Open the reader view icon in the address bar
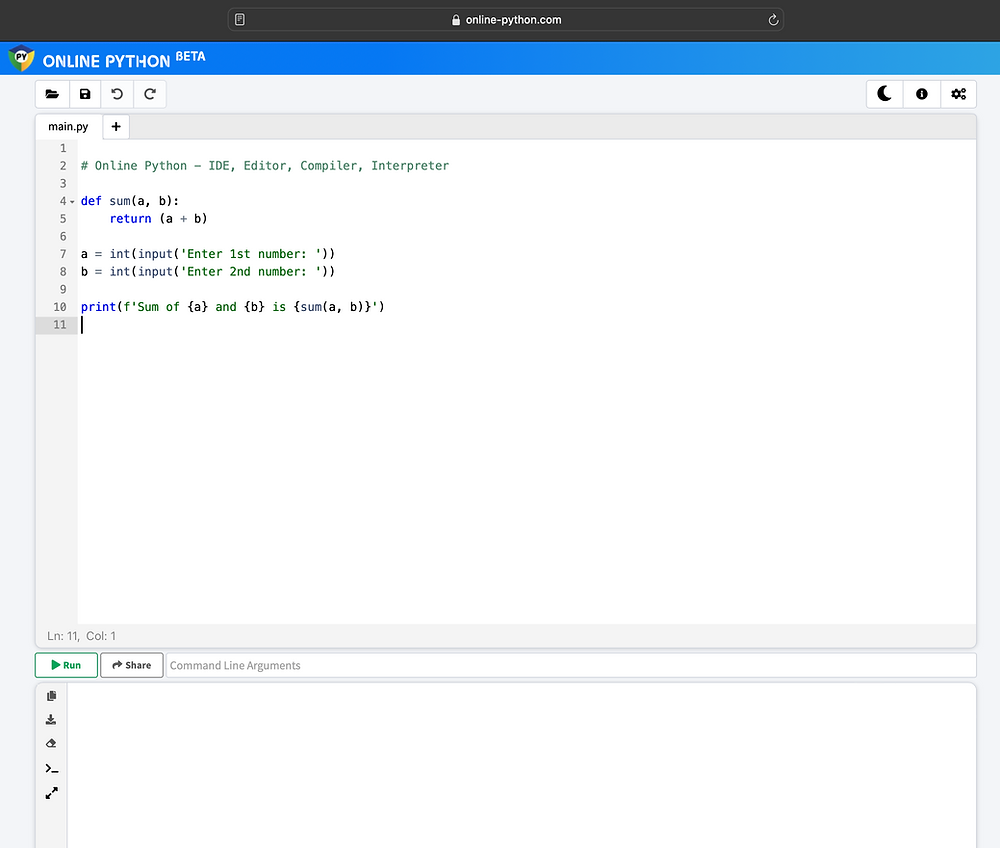Image resolution: width=1000 pixels, height=848 pixels. tap(240, 20)
